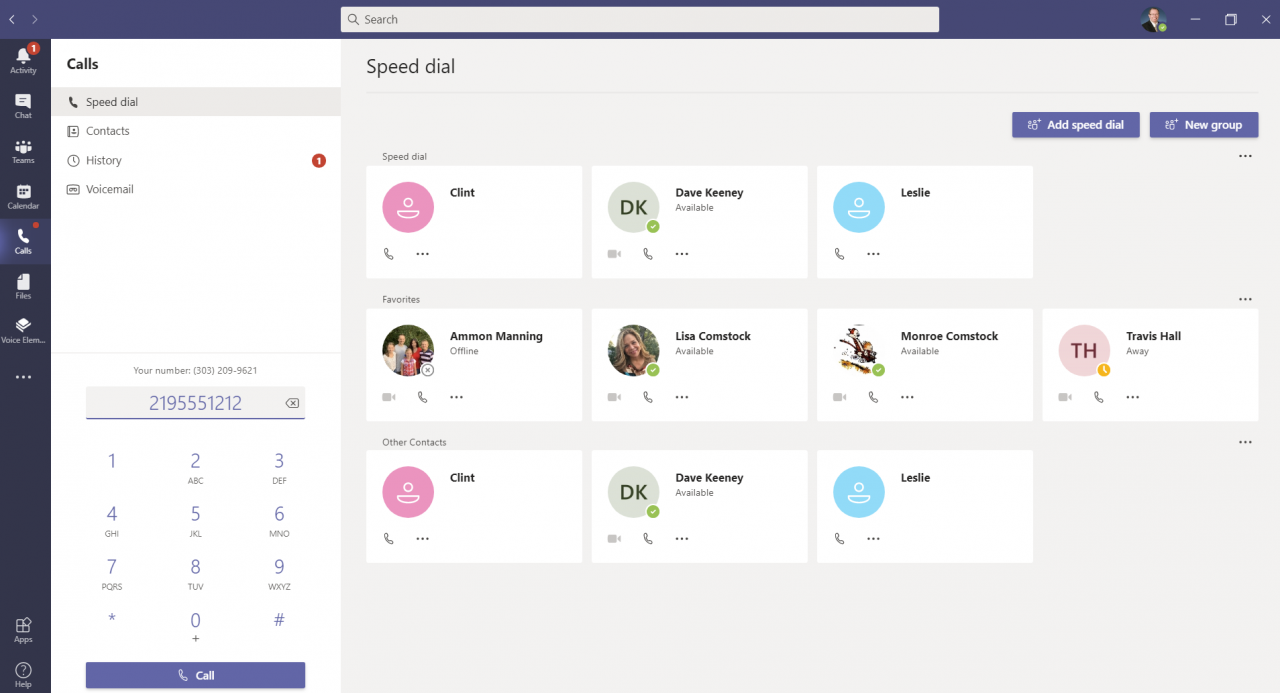Start a video call with Dave Keeney
The width and height of the screenshot is (1280, 693).
613,253
